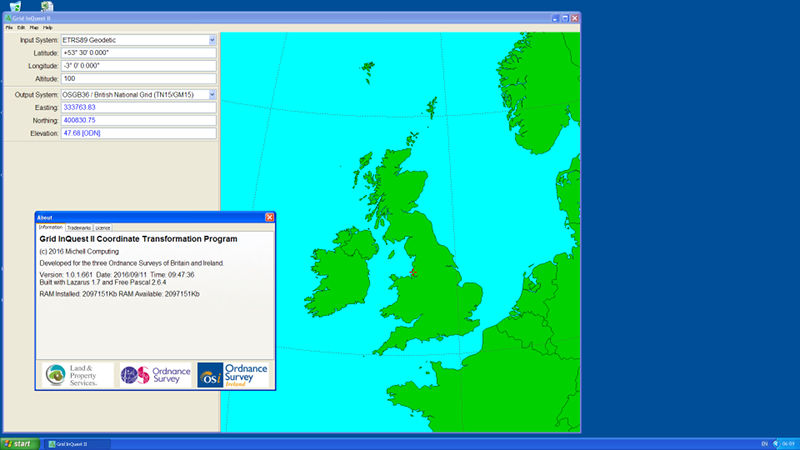Image resolution: width=800 pixels, height=450 pixels.
Task: Click the Altitude input field
Action: 138,79
